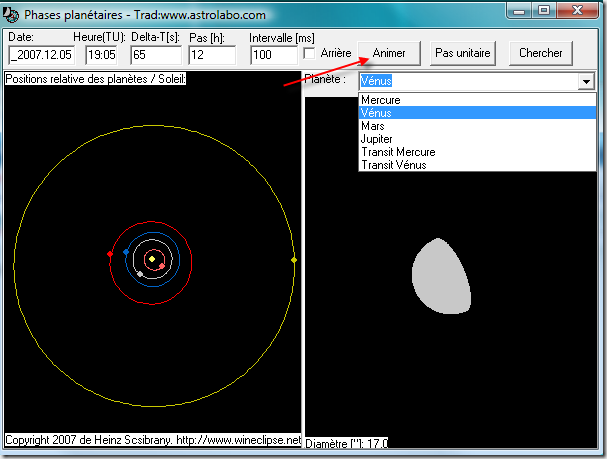Click the gray Venus phase image

click(x=440, y=277)
